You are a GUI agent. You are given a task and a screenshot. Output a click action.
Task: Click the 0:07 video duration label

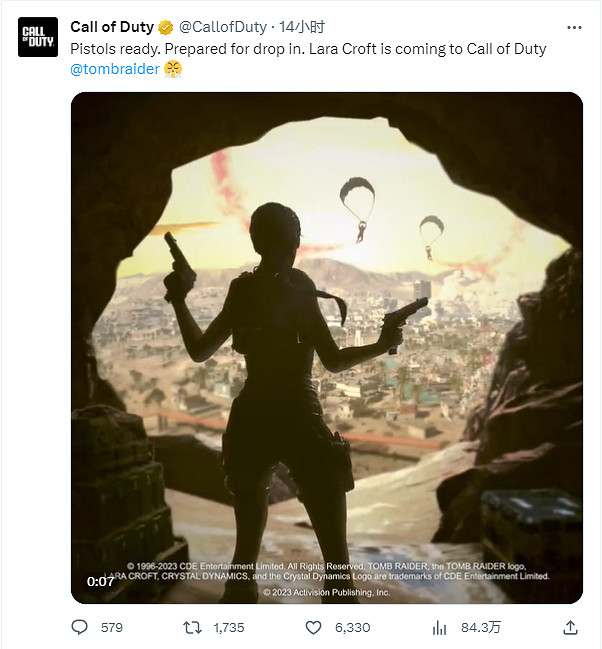100,581
